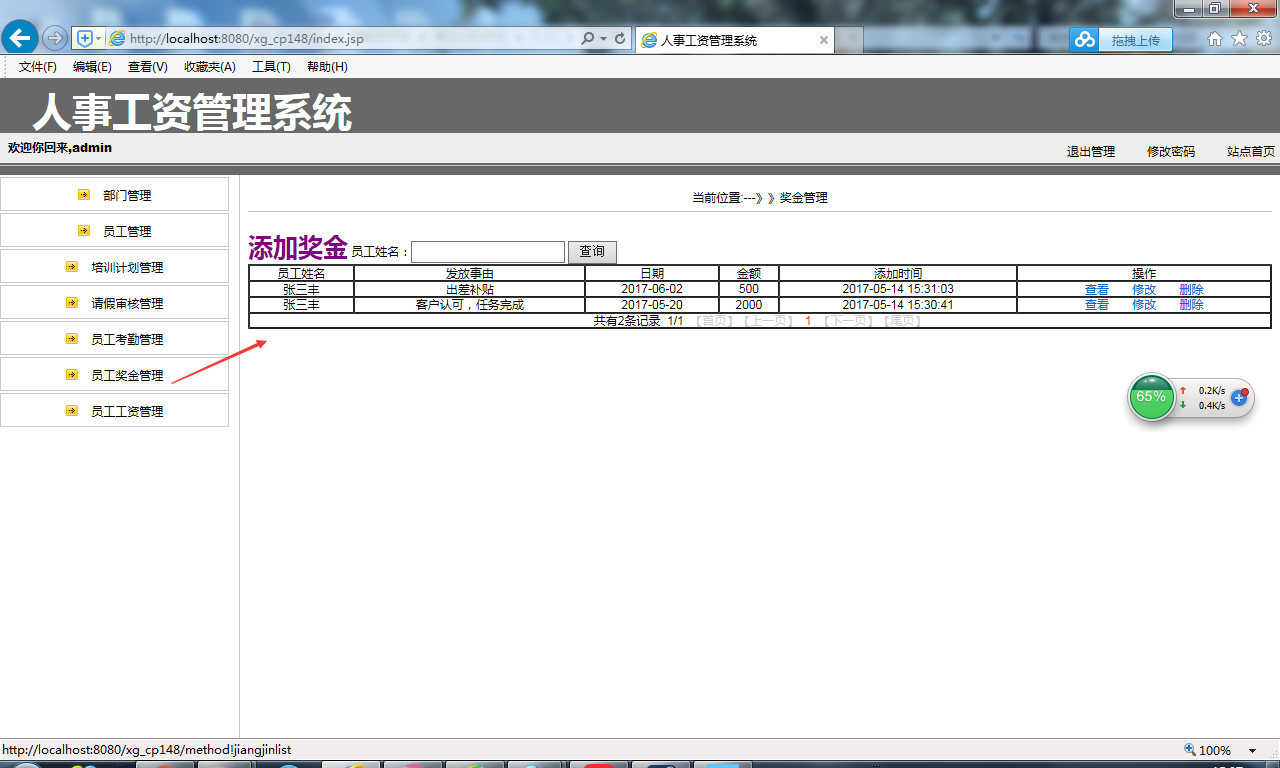Click 查看 for the 出差补贴 row
The height and width of the screenshot is (768, 1280).
coord(1097,290)
